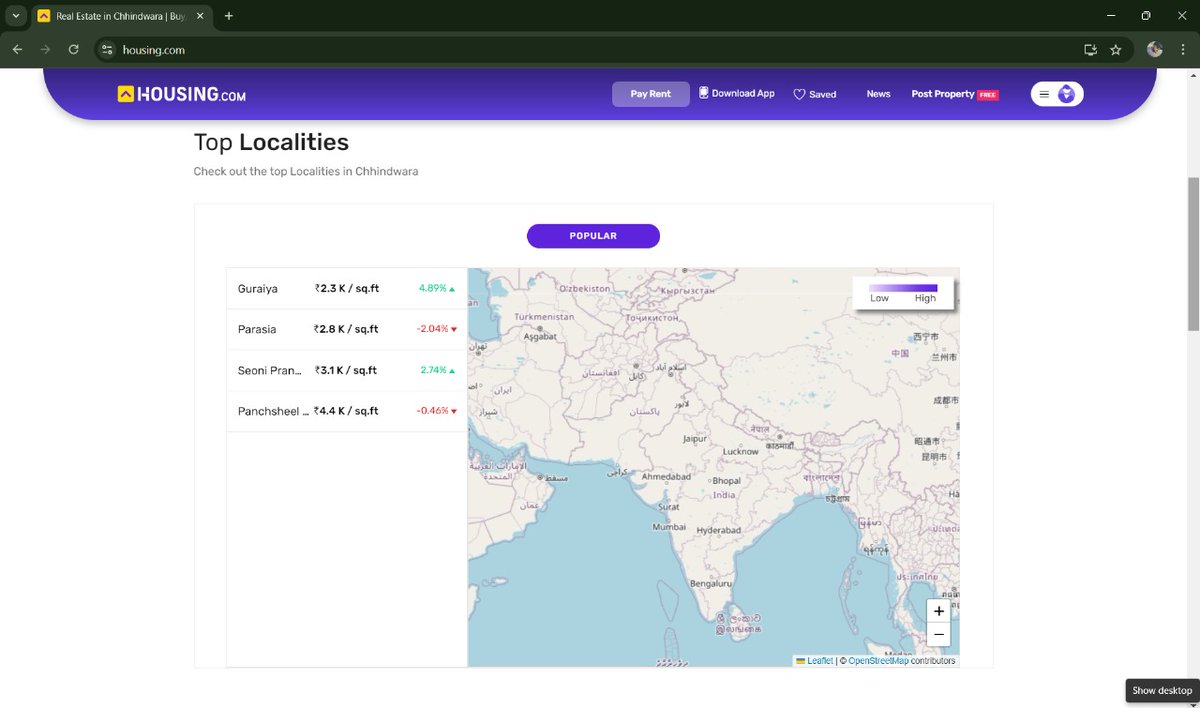Click Bhopal label on the map
The width and height of the screenshot is (1200, 708).
[726, 481]
